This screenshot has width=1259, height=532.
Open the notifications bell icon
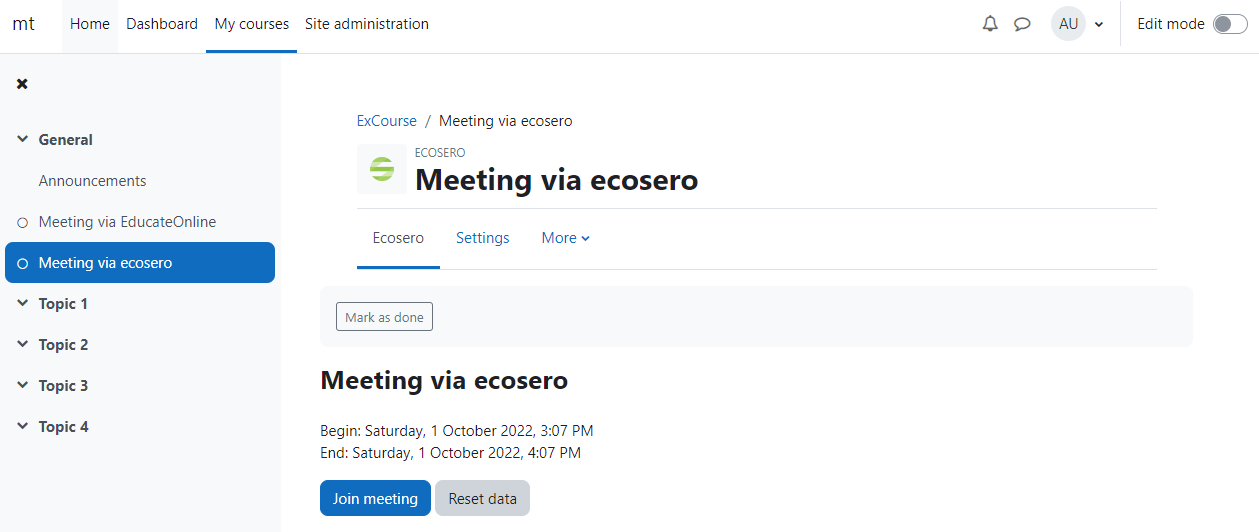click(x=990, y=24)
